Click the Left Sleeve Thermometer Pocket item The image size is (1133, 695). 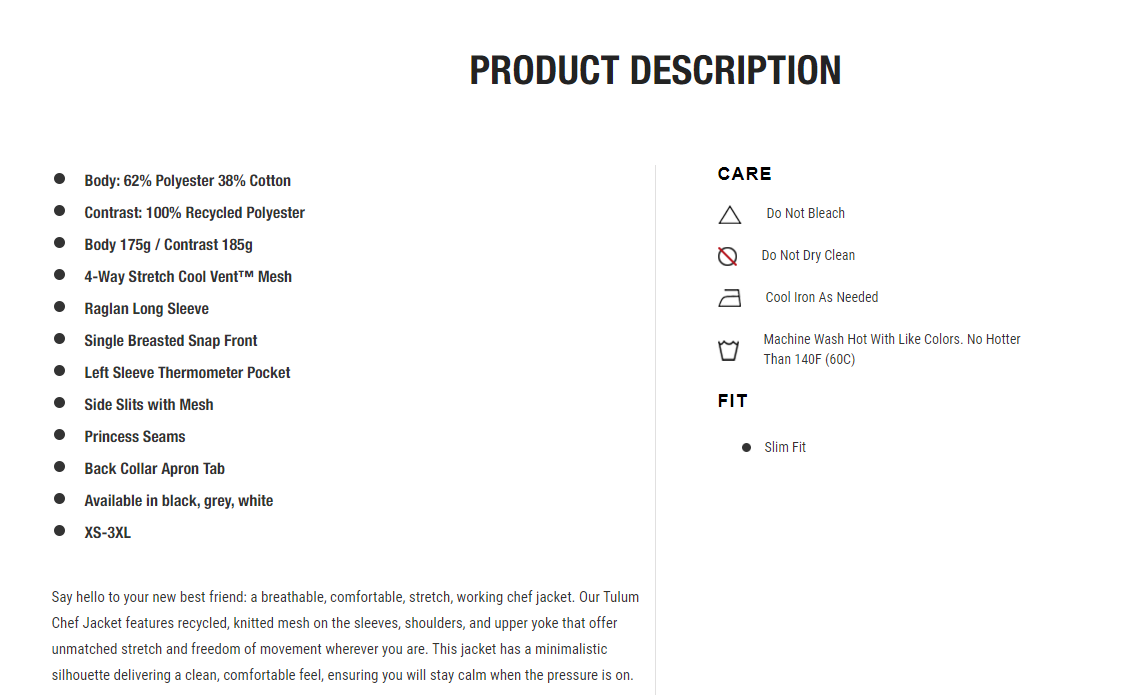pos(187,373)
